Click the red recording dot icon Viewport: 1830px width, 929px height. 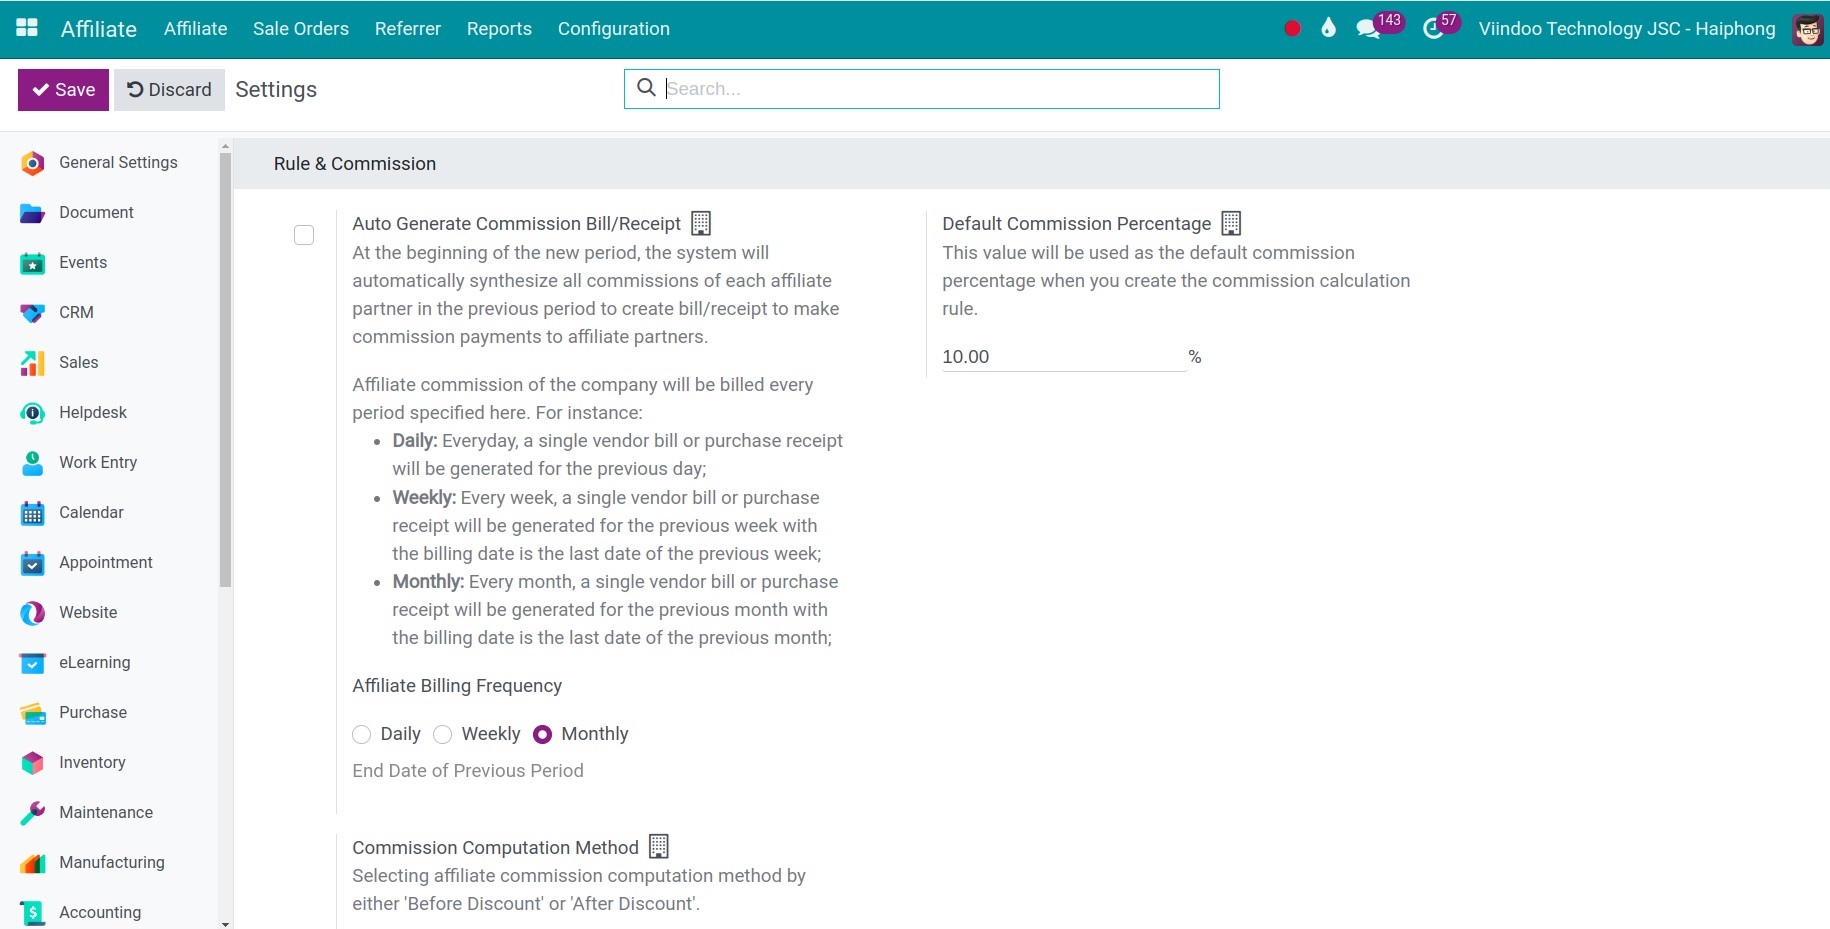(x=1292, y=28)
